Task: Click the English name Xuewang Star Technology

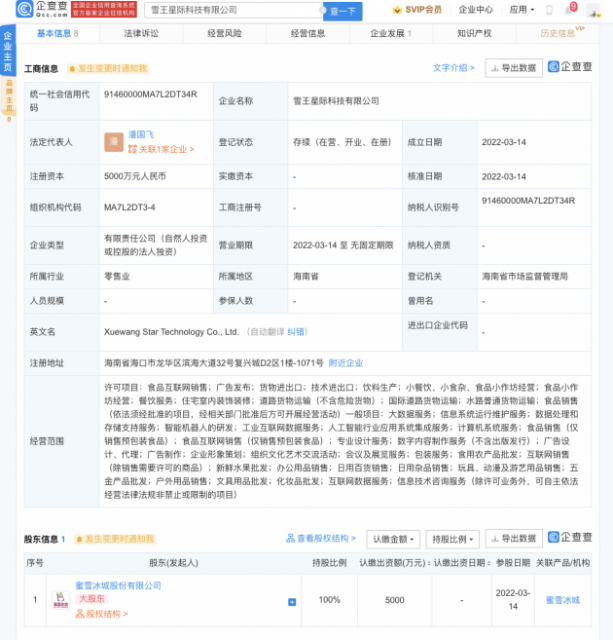Action: pos(171,332)
